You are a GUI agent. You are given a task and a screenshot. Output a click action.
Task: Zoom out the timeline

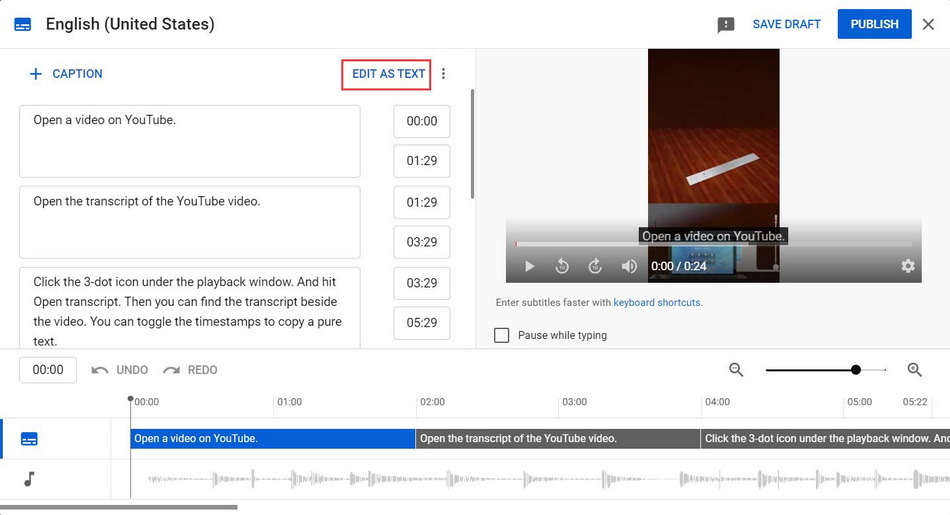coord(736,370)
